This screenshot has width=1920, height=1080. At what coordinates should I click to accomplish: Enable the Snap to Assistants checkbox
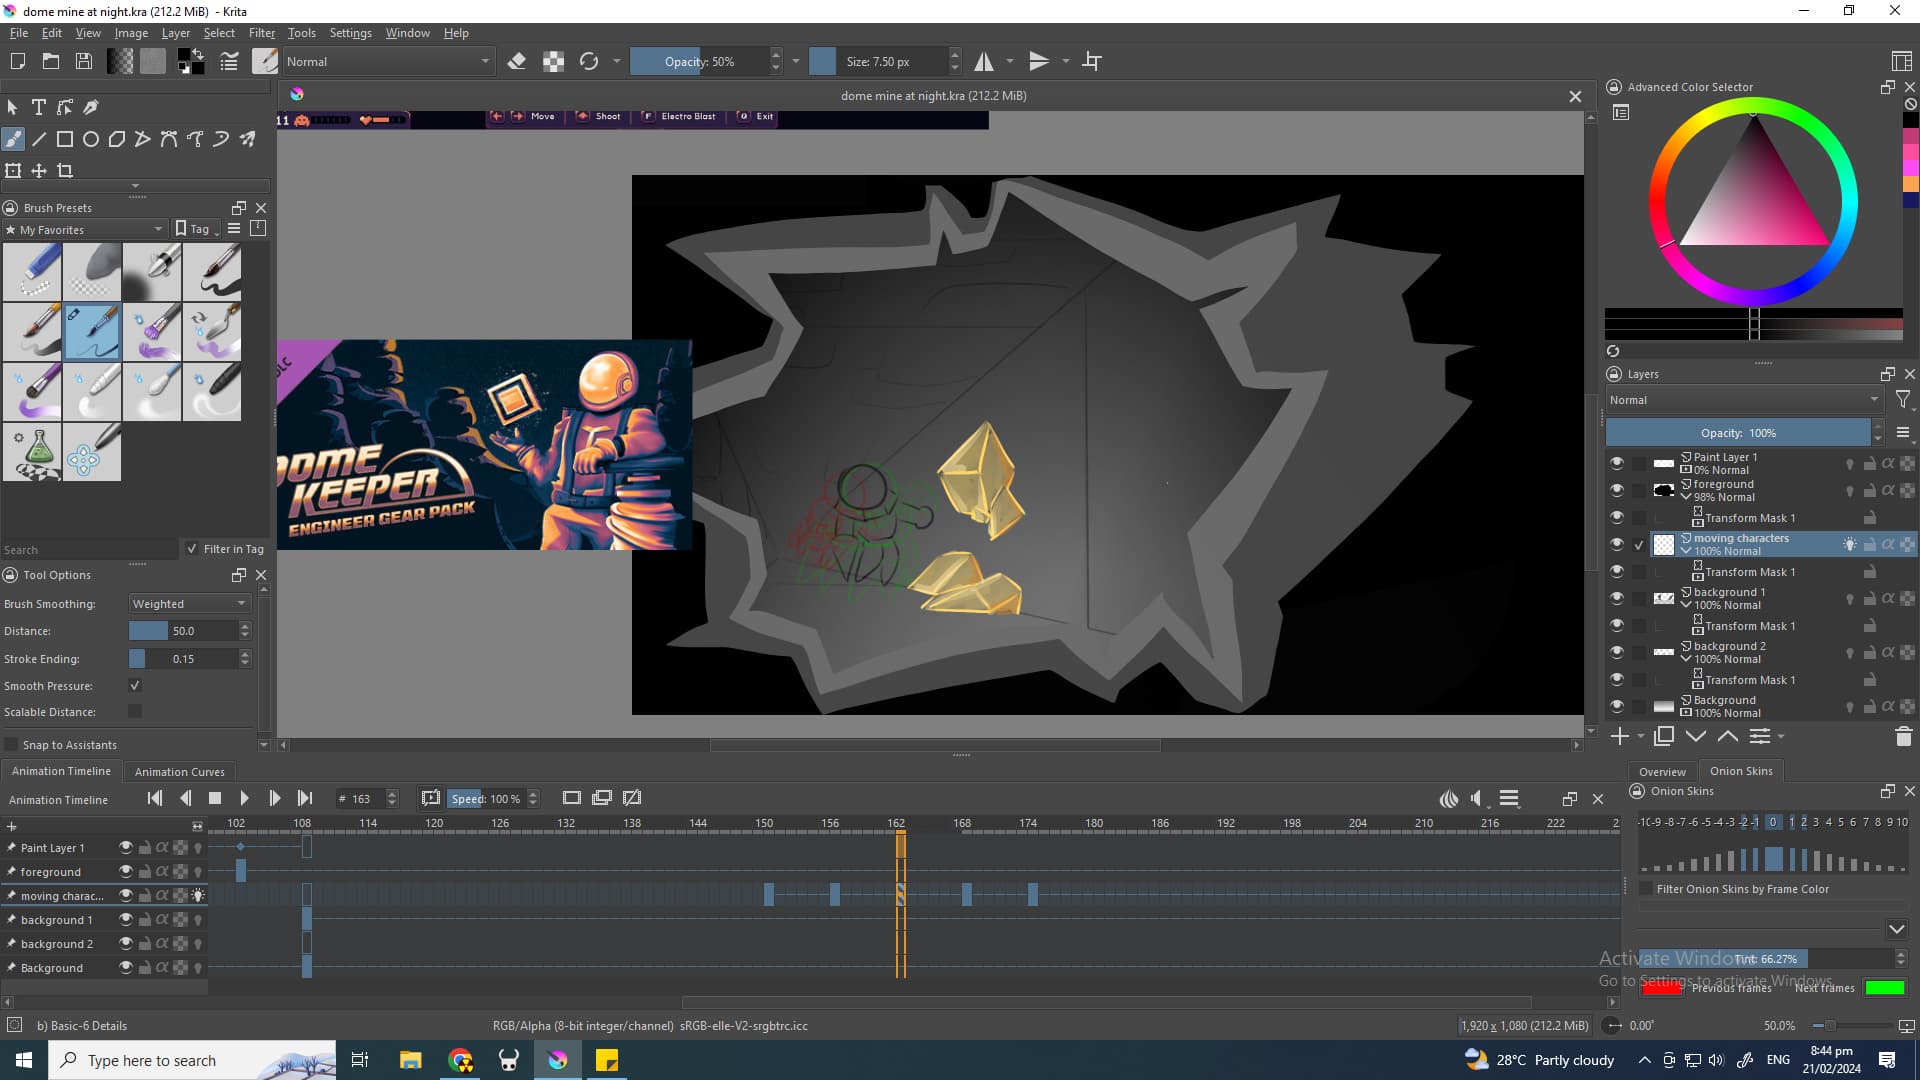tap(12, 745)
